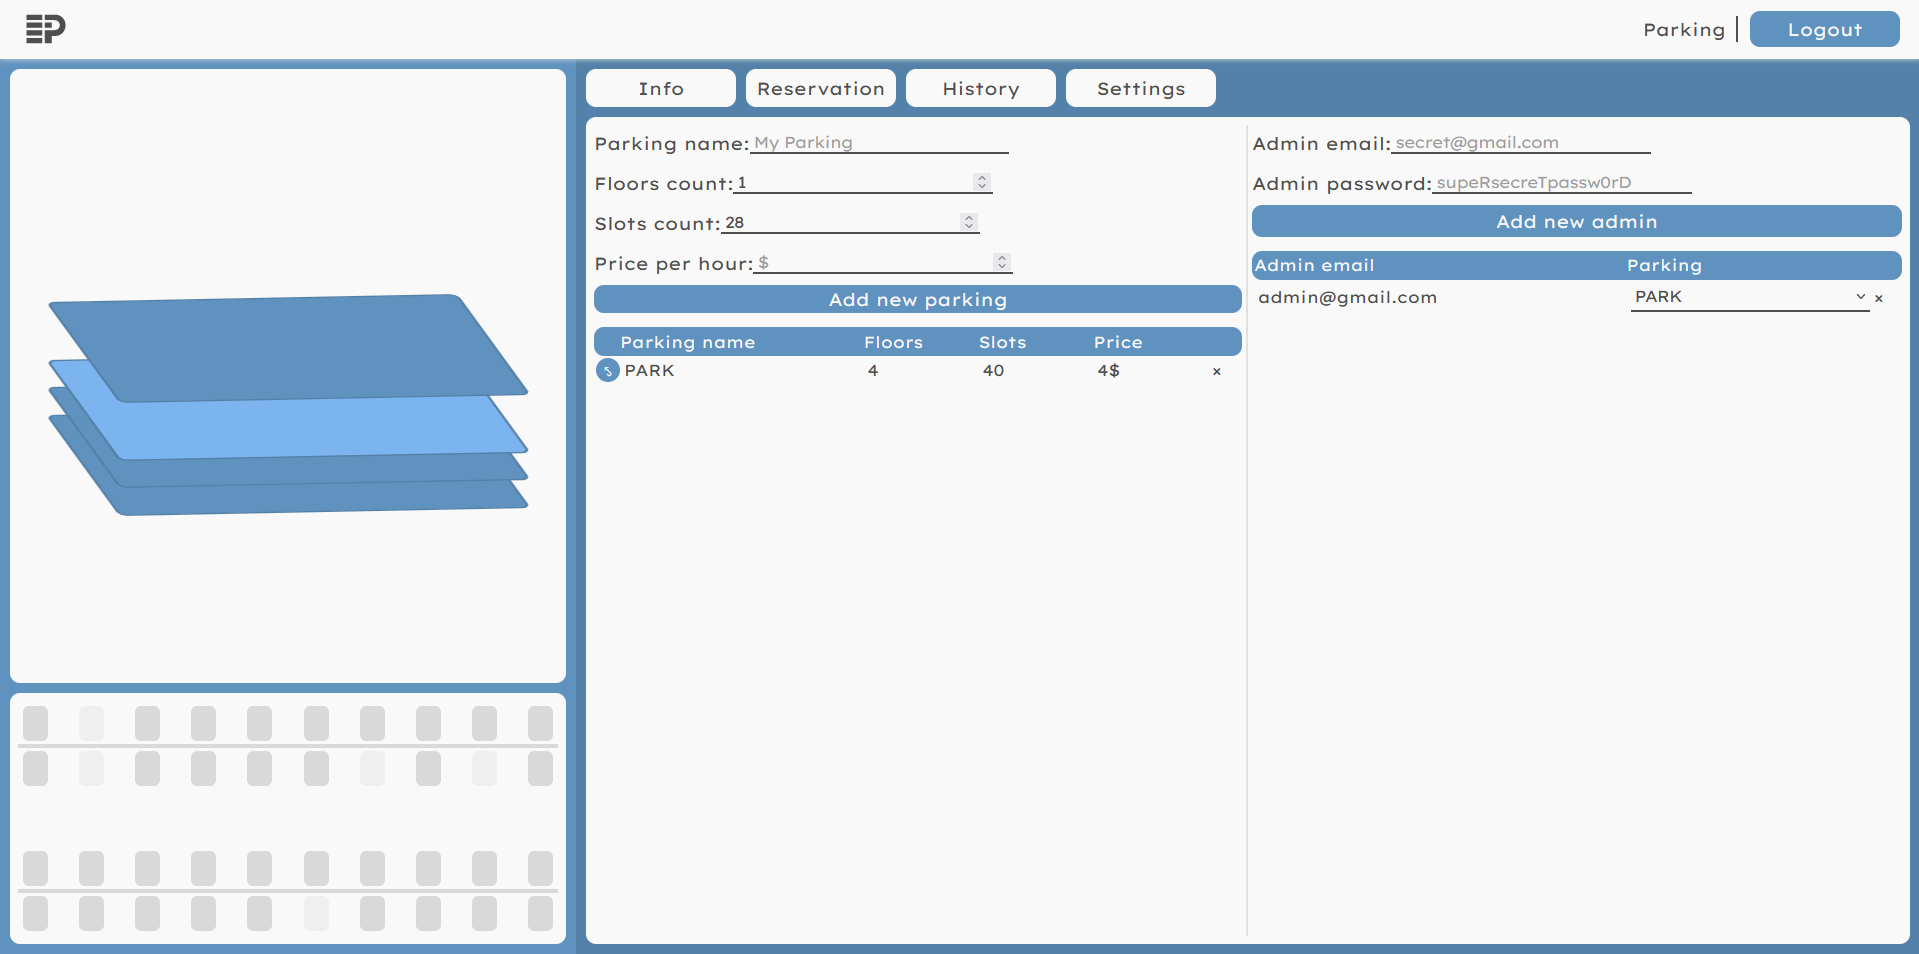The width and height of the screenshot is (1919, 954).
Task: Open the History tab
Action: [x=980, y=88]
